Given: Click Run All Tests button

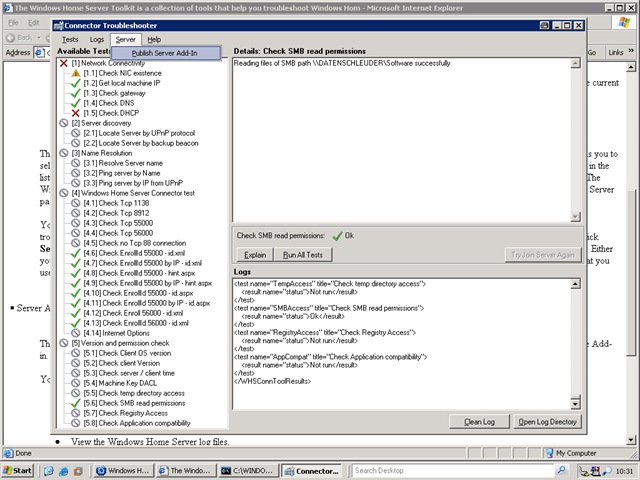Looking at the screenshot, I should (x=302, y=255).
